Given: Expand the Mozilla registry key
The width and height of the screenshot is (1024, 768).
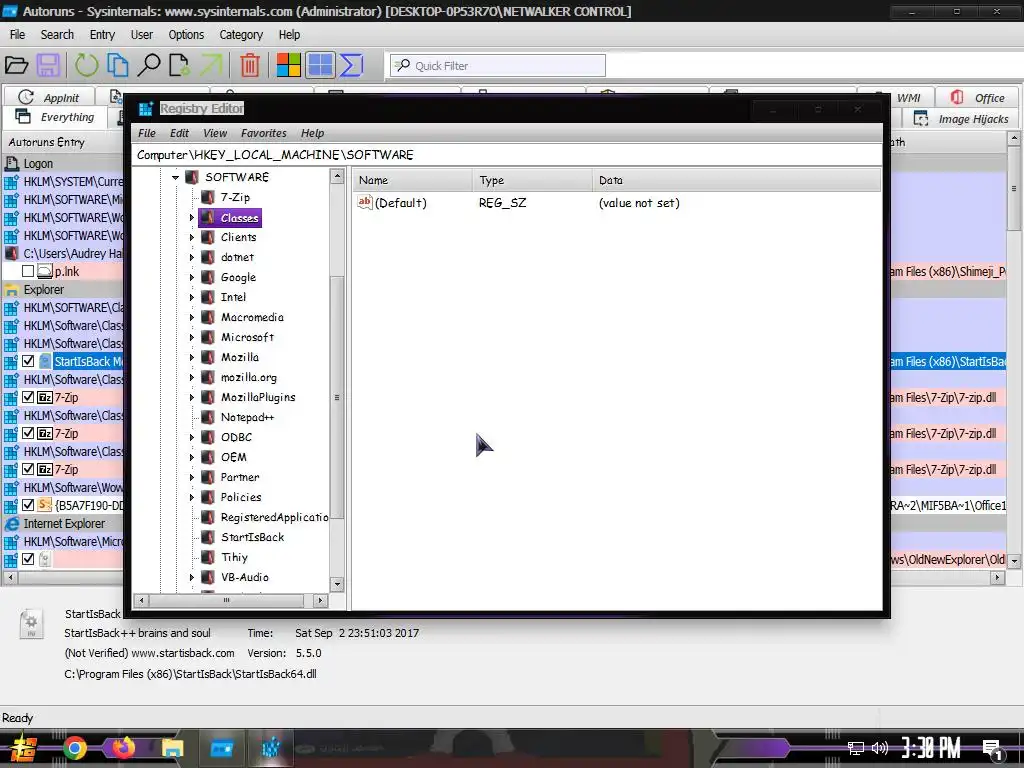Looking at the screenshot, I should coord(191,357).
